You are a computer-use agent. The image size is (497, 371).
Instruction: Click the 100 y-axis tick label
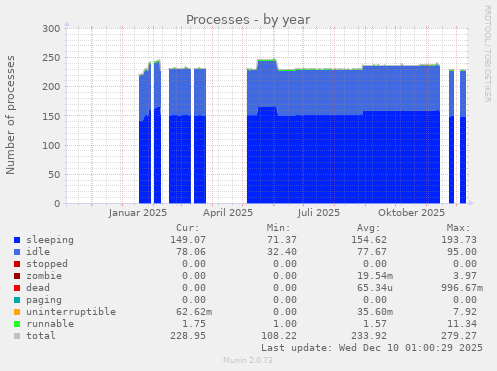[x=51, y=145]
